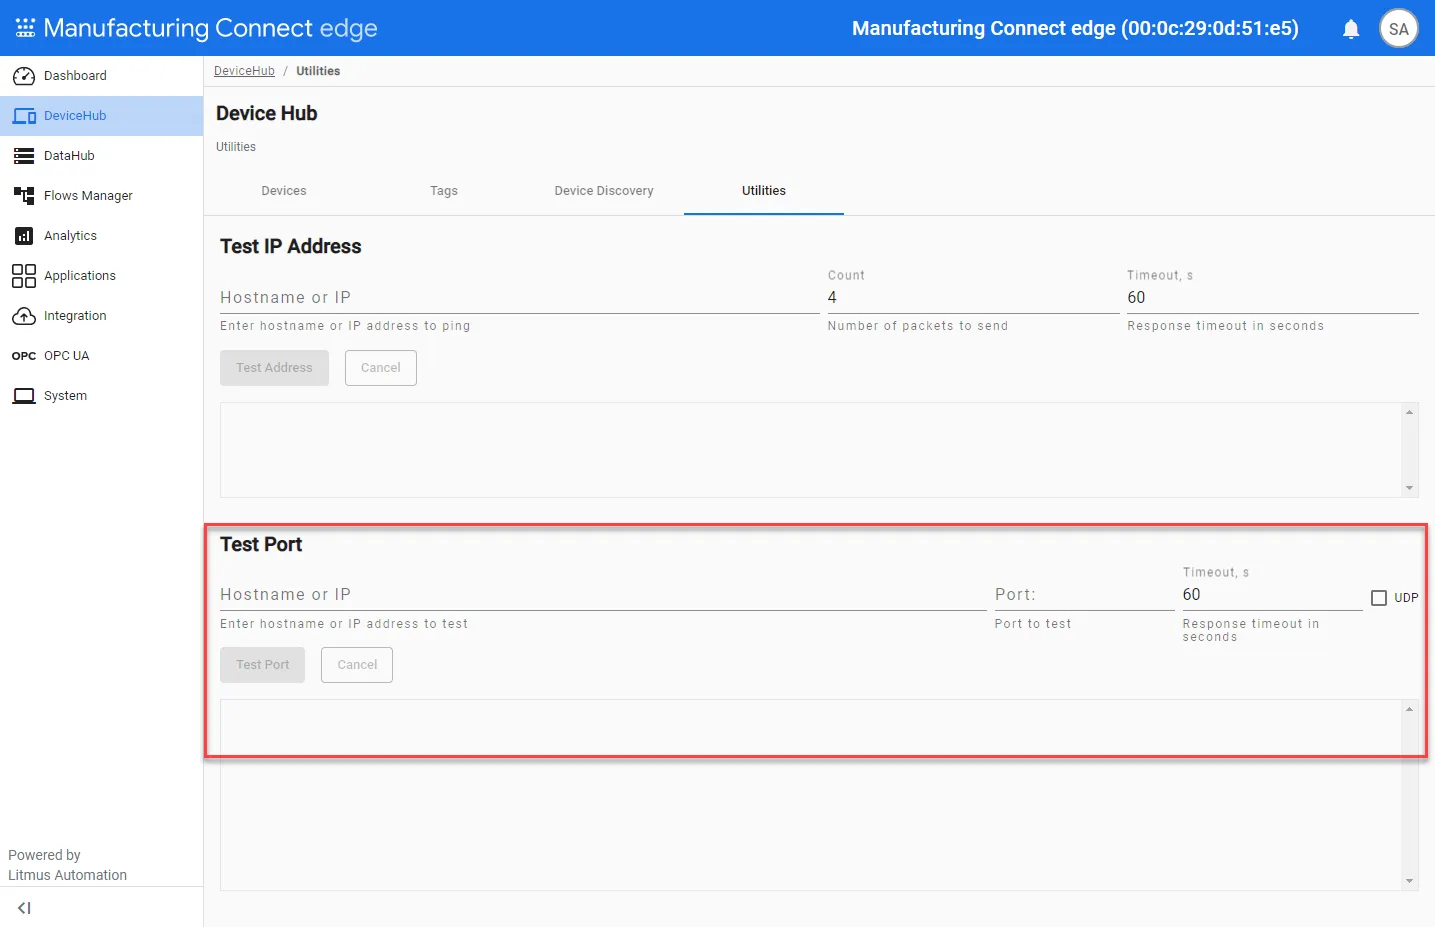Viewport: 1435px width, 927px height.
Task: Cancel the Test Port operation
Action: [357, 665]
